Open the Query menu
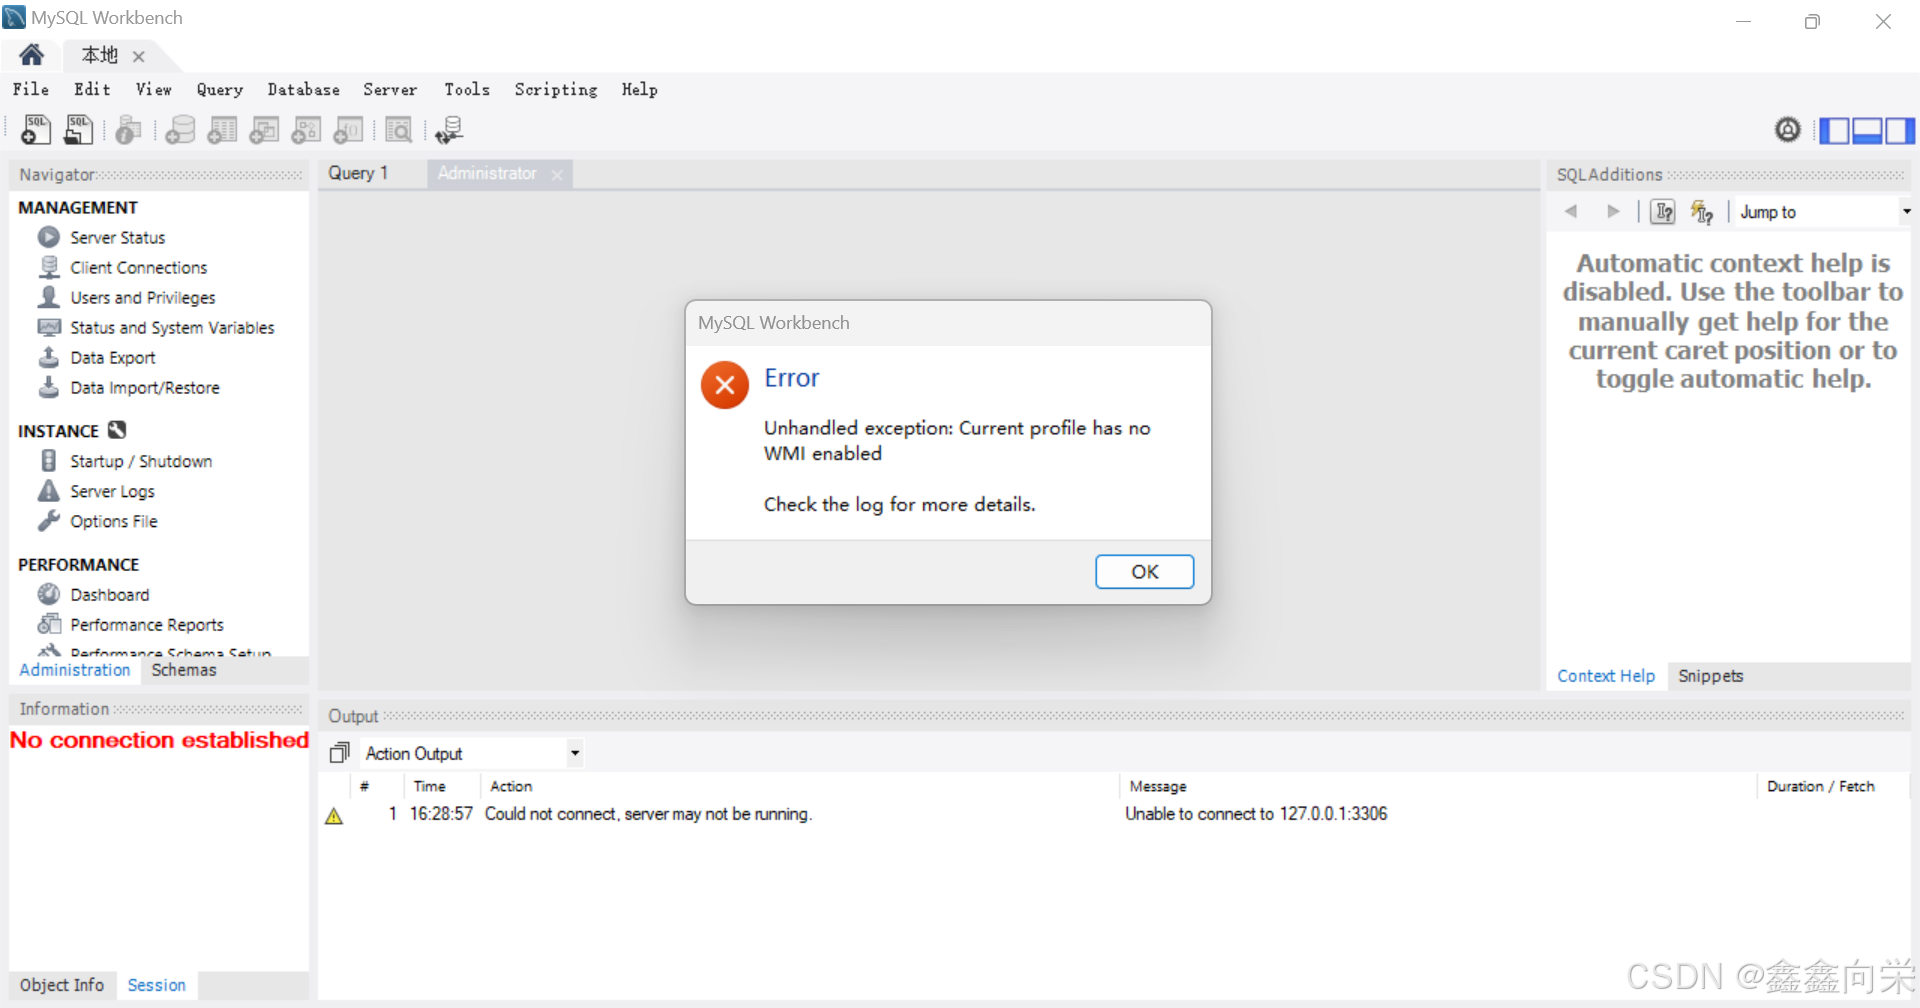Image resolution: width=1920 pixels, height=1008 pixels. (x=220, y=90)
